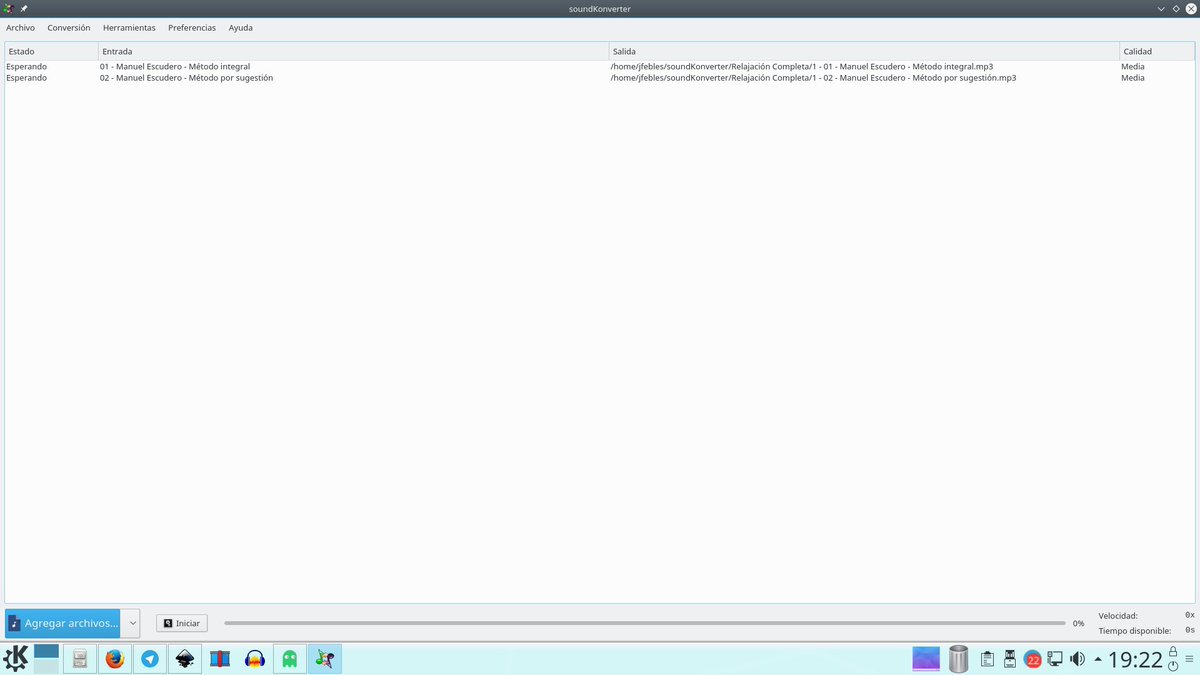Click 'Esperando' status of Método integral row
The height and width of the screenshot is (675, 1200).
pos(27,66)
